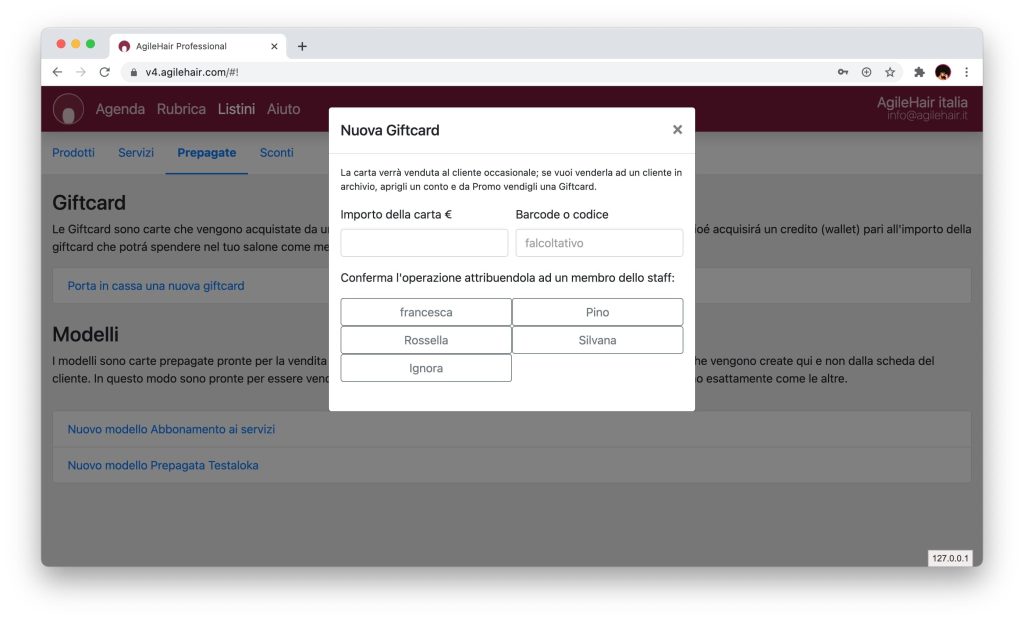Select Rossella as staff member
Image resolution: width=1024 pixels, height=621 pixels.
[426, 340]
